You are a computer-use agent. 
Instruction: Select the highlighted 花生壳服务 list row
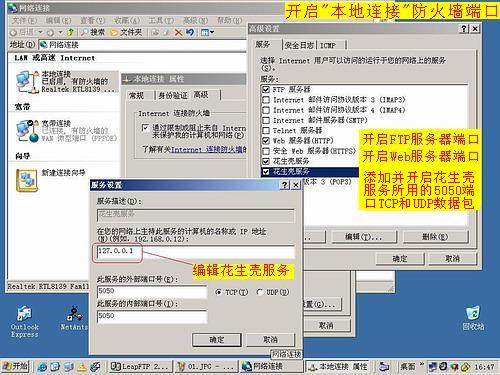click(x=310, y=172)
